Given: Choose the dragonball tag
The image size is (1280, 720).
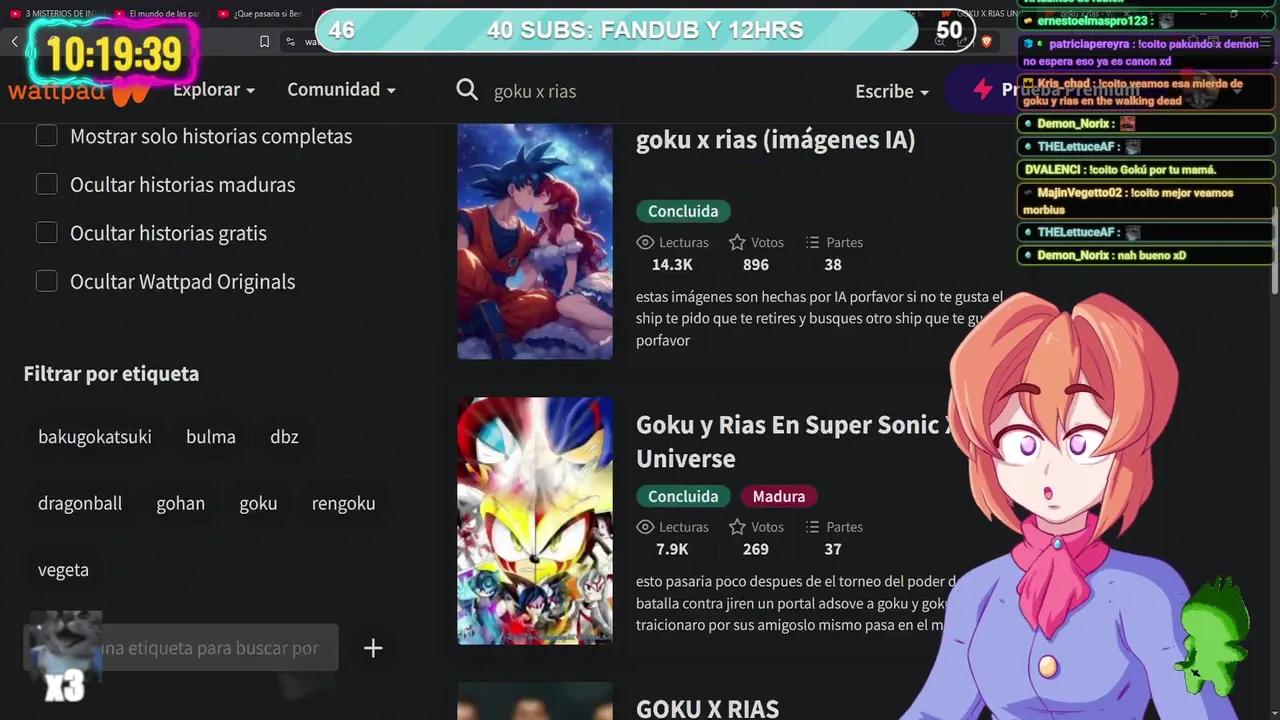Looking at the screenshot, I should point(80,503).
